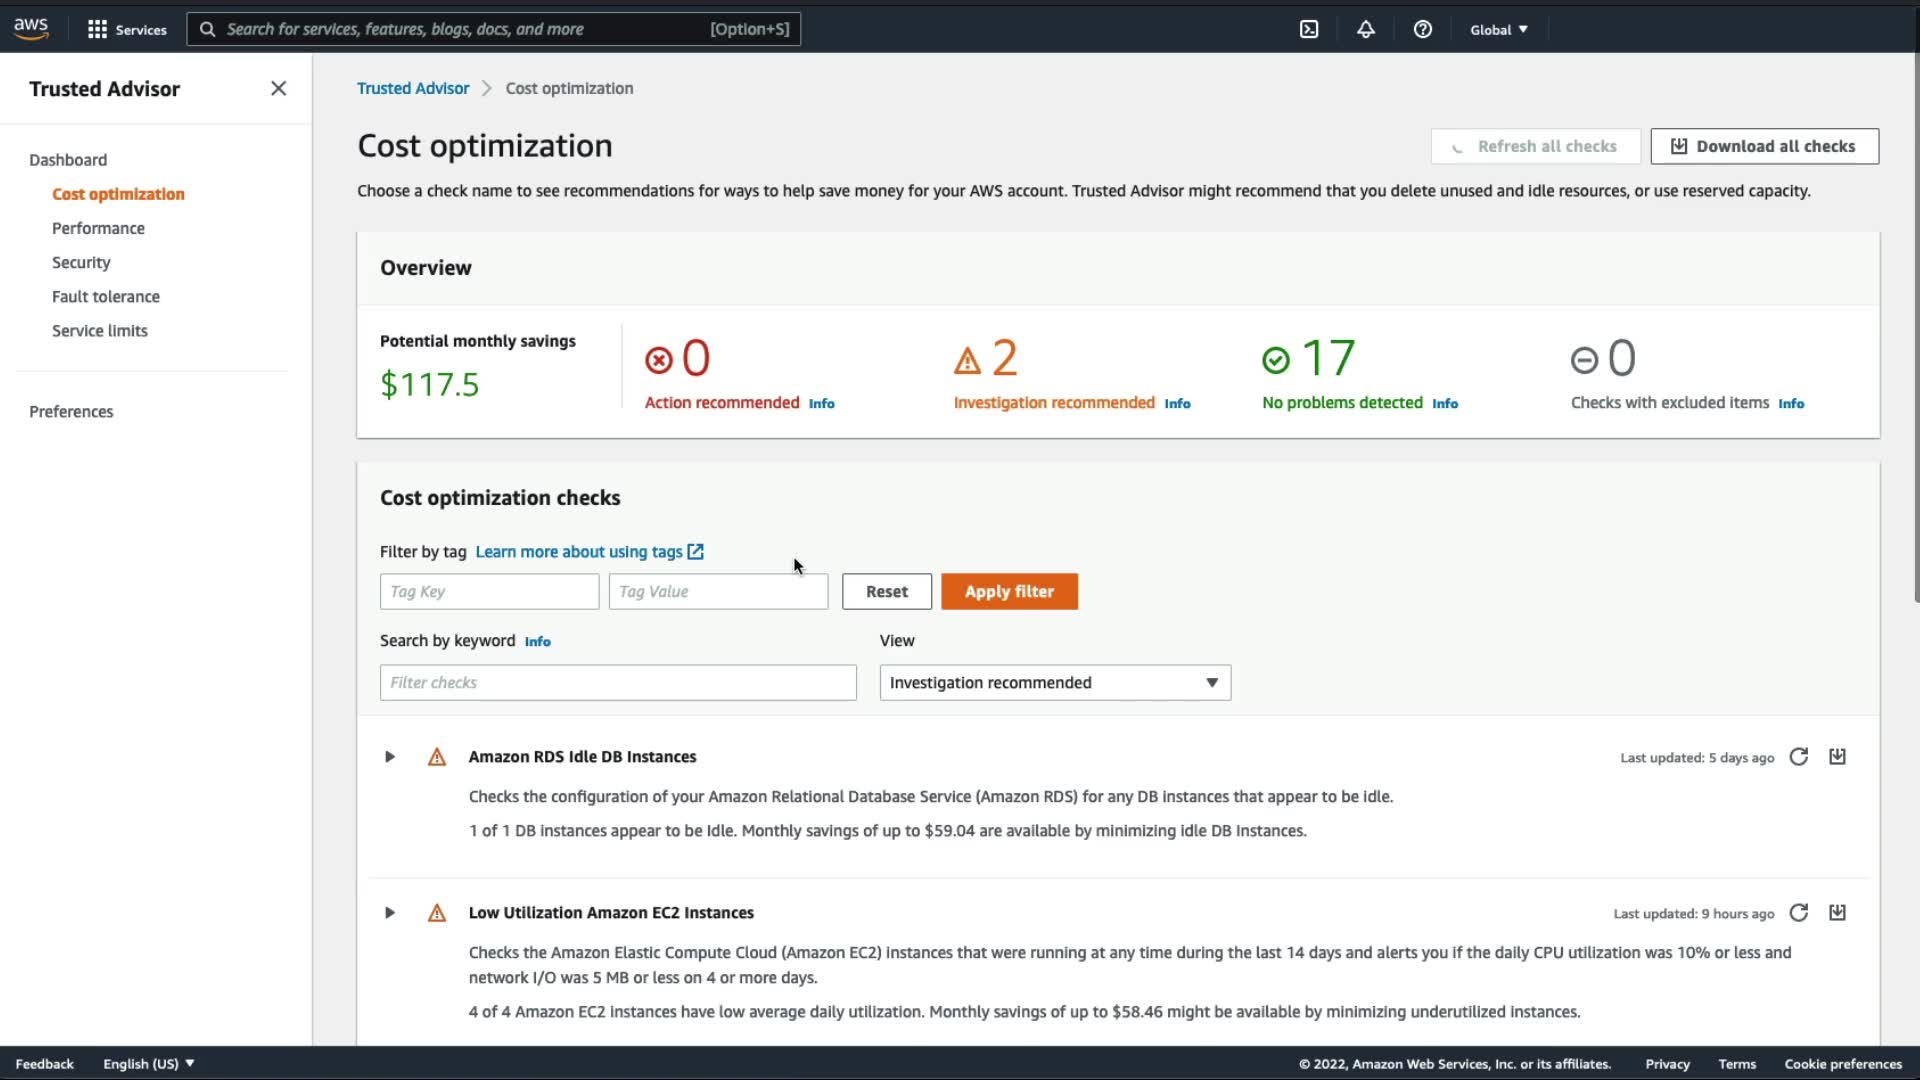Click the AWS logo home icon

[x=31, y=29]
